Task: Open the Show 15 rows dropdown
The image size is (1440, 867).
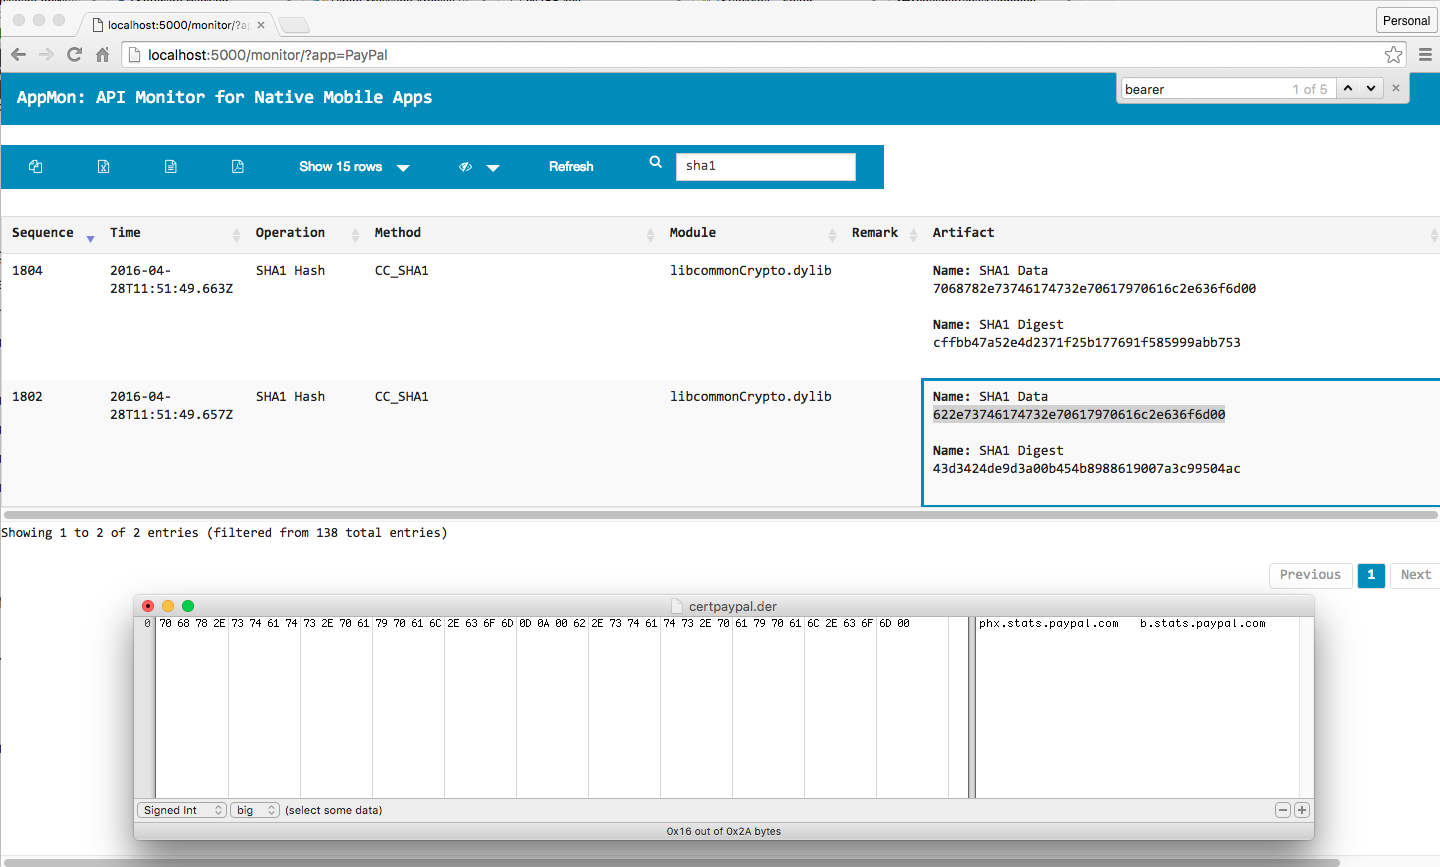Action: coord(354,167)
